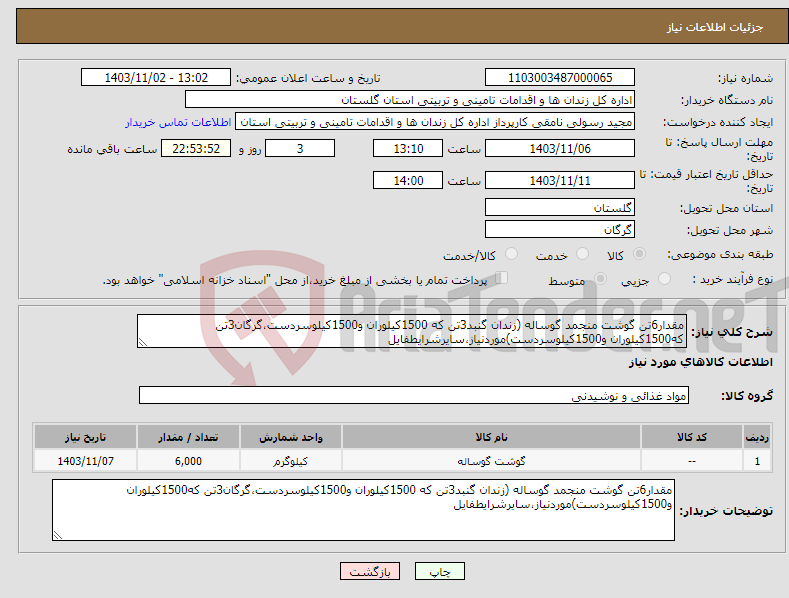Click the delivery province field گلستان
The image size is (789, 598).
[560, 207]
